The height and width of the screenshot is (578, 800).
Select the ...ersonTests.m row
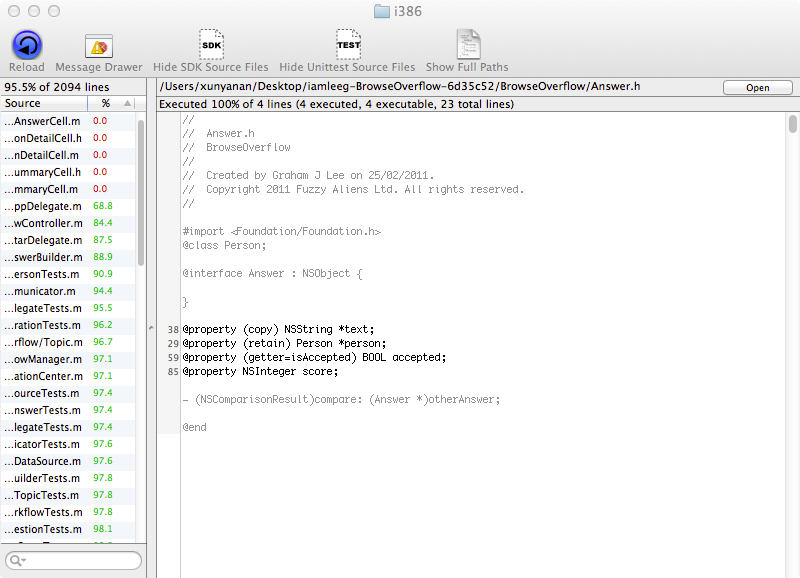(67, 274)
